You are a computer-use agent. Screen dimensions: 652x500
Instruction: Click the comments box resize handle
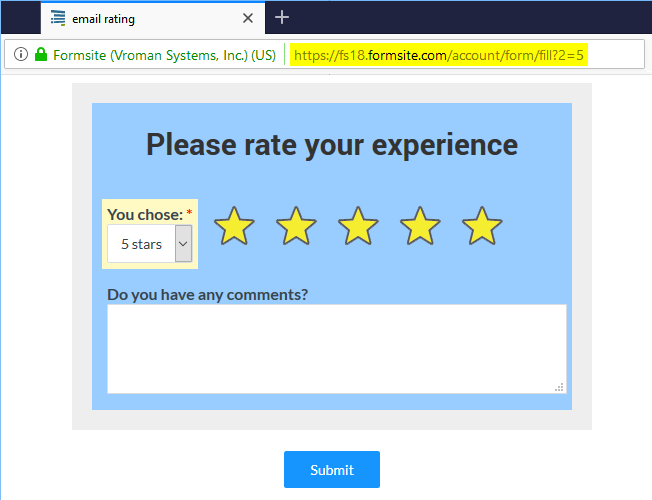[559, 387]
